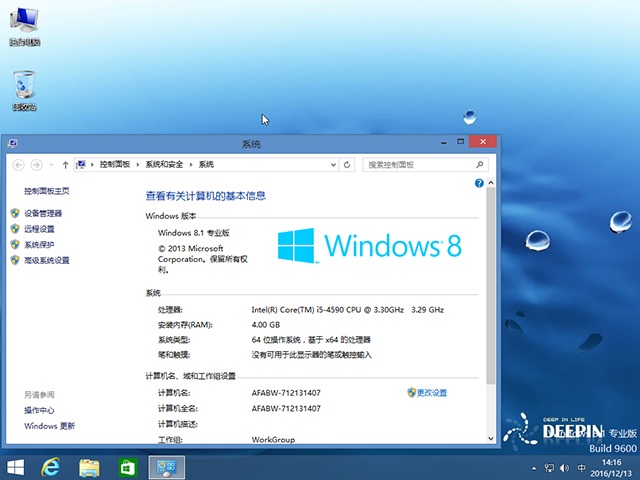Click the 更改设置 link
Screen dimensions: 640x480
coord(432,393)
